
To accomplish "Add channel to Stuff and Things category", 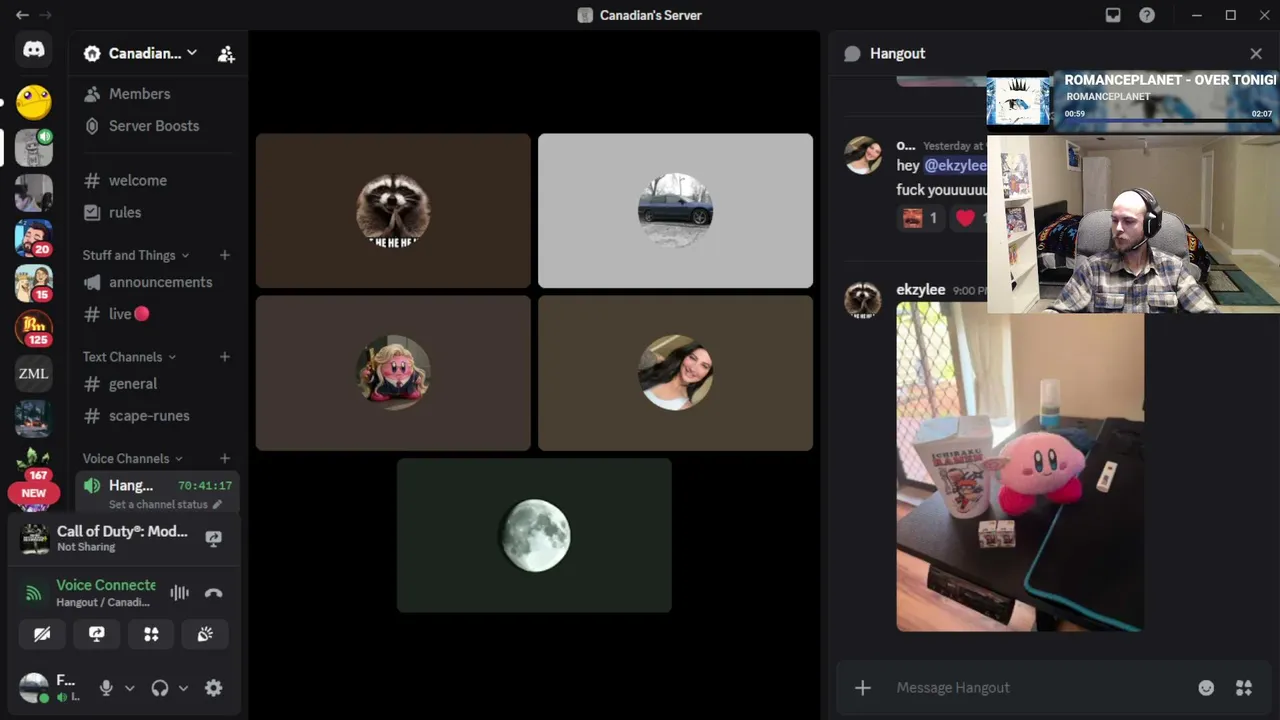I will coord(225,255).
